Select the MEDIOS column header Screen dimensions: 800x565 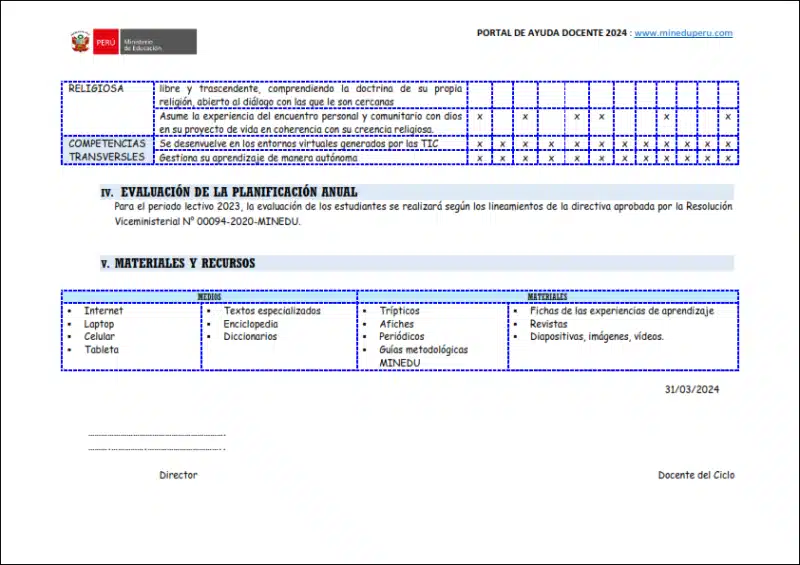point(209,297)
